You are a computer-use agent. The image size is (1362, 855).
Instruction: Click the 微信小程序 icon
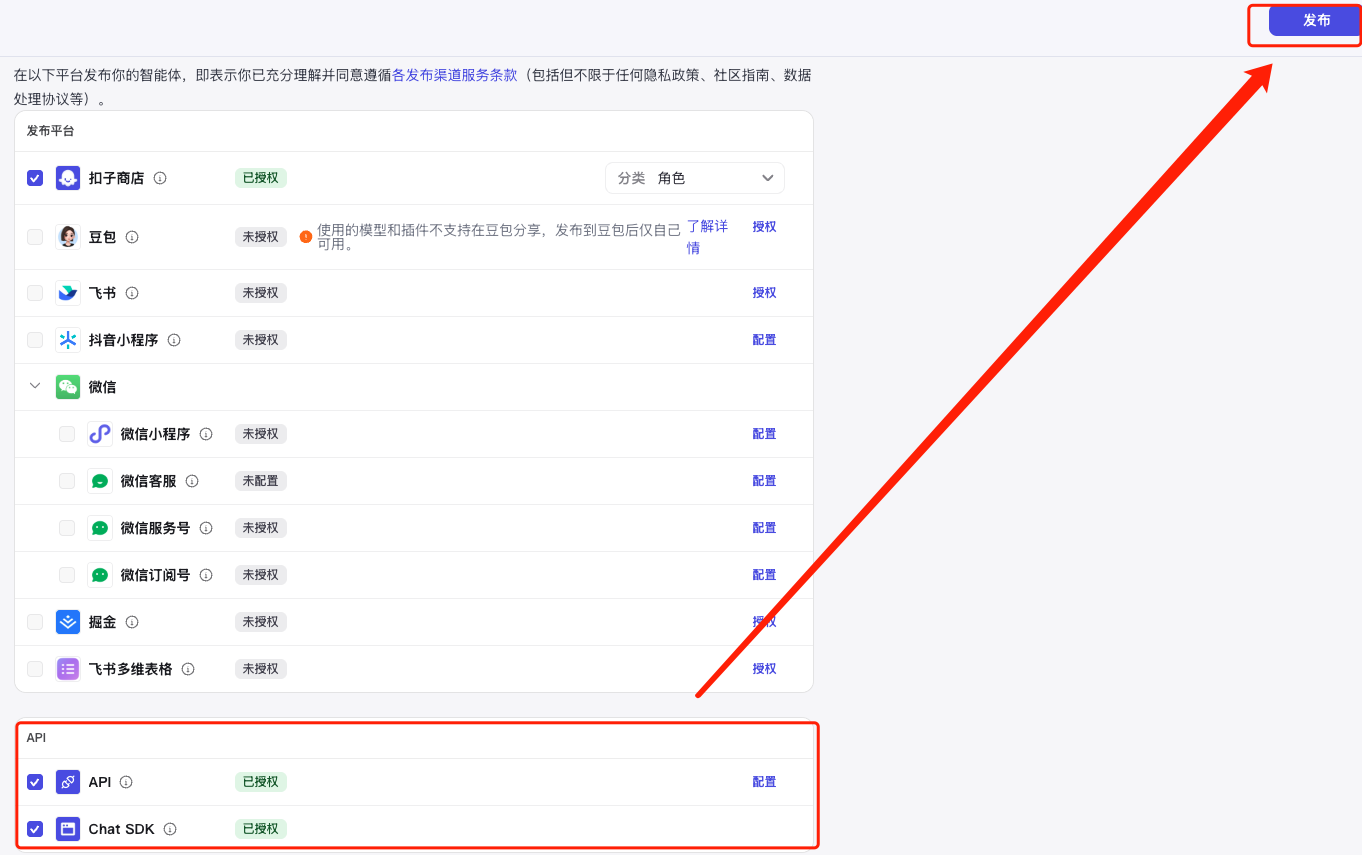100,434
